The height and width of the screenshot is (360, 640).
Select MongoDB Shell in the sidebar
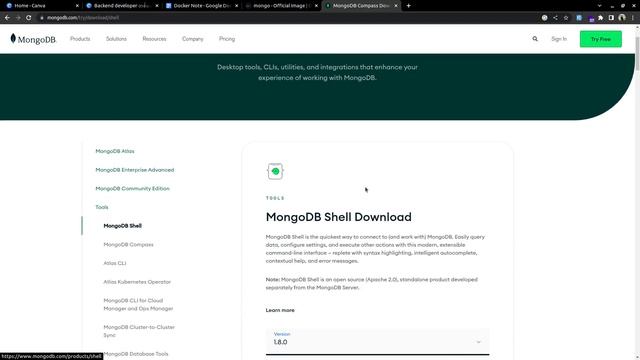point(122,226)
